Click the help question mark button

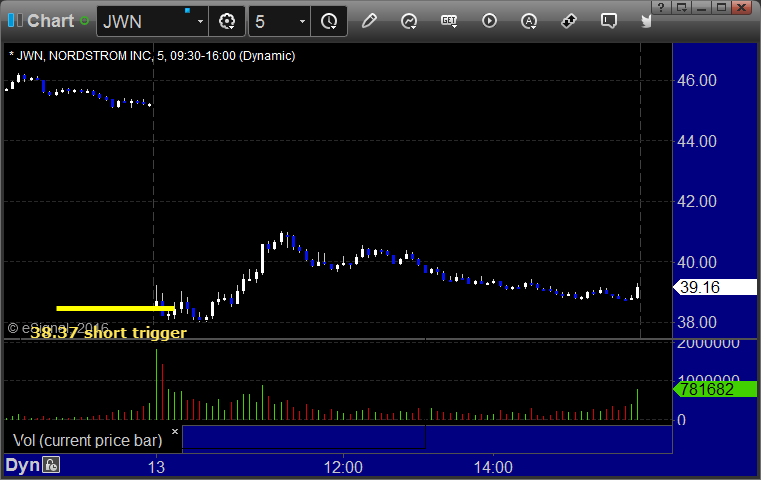pyautogui.click(x=661, y=7)
